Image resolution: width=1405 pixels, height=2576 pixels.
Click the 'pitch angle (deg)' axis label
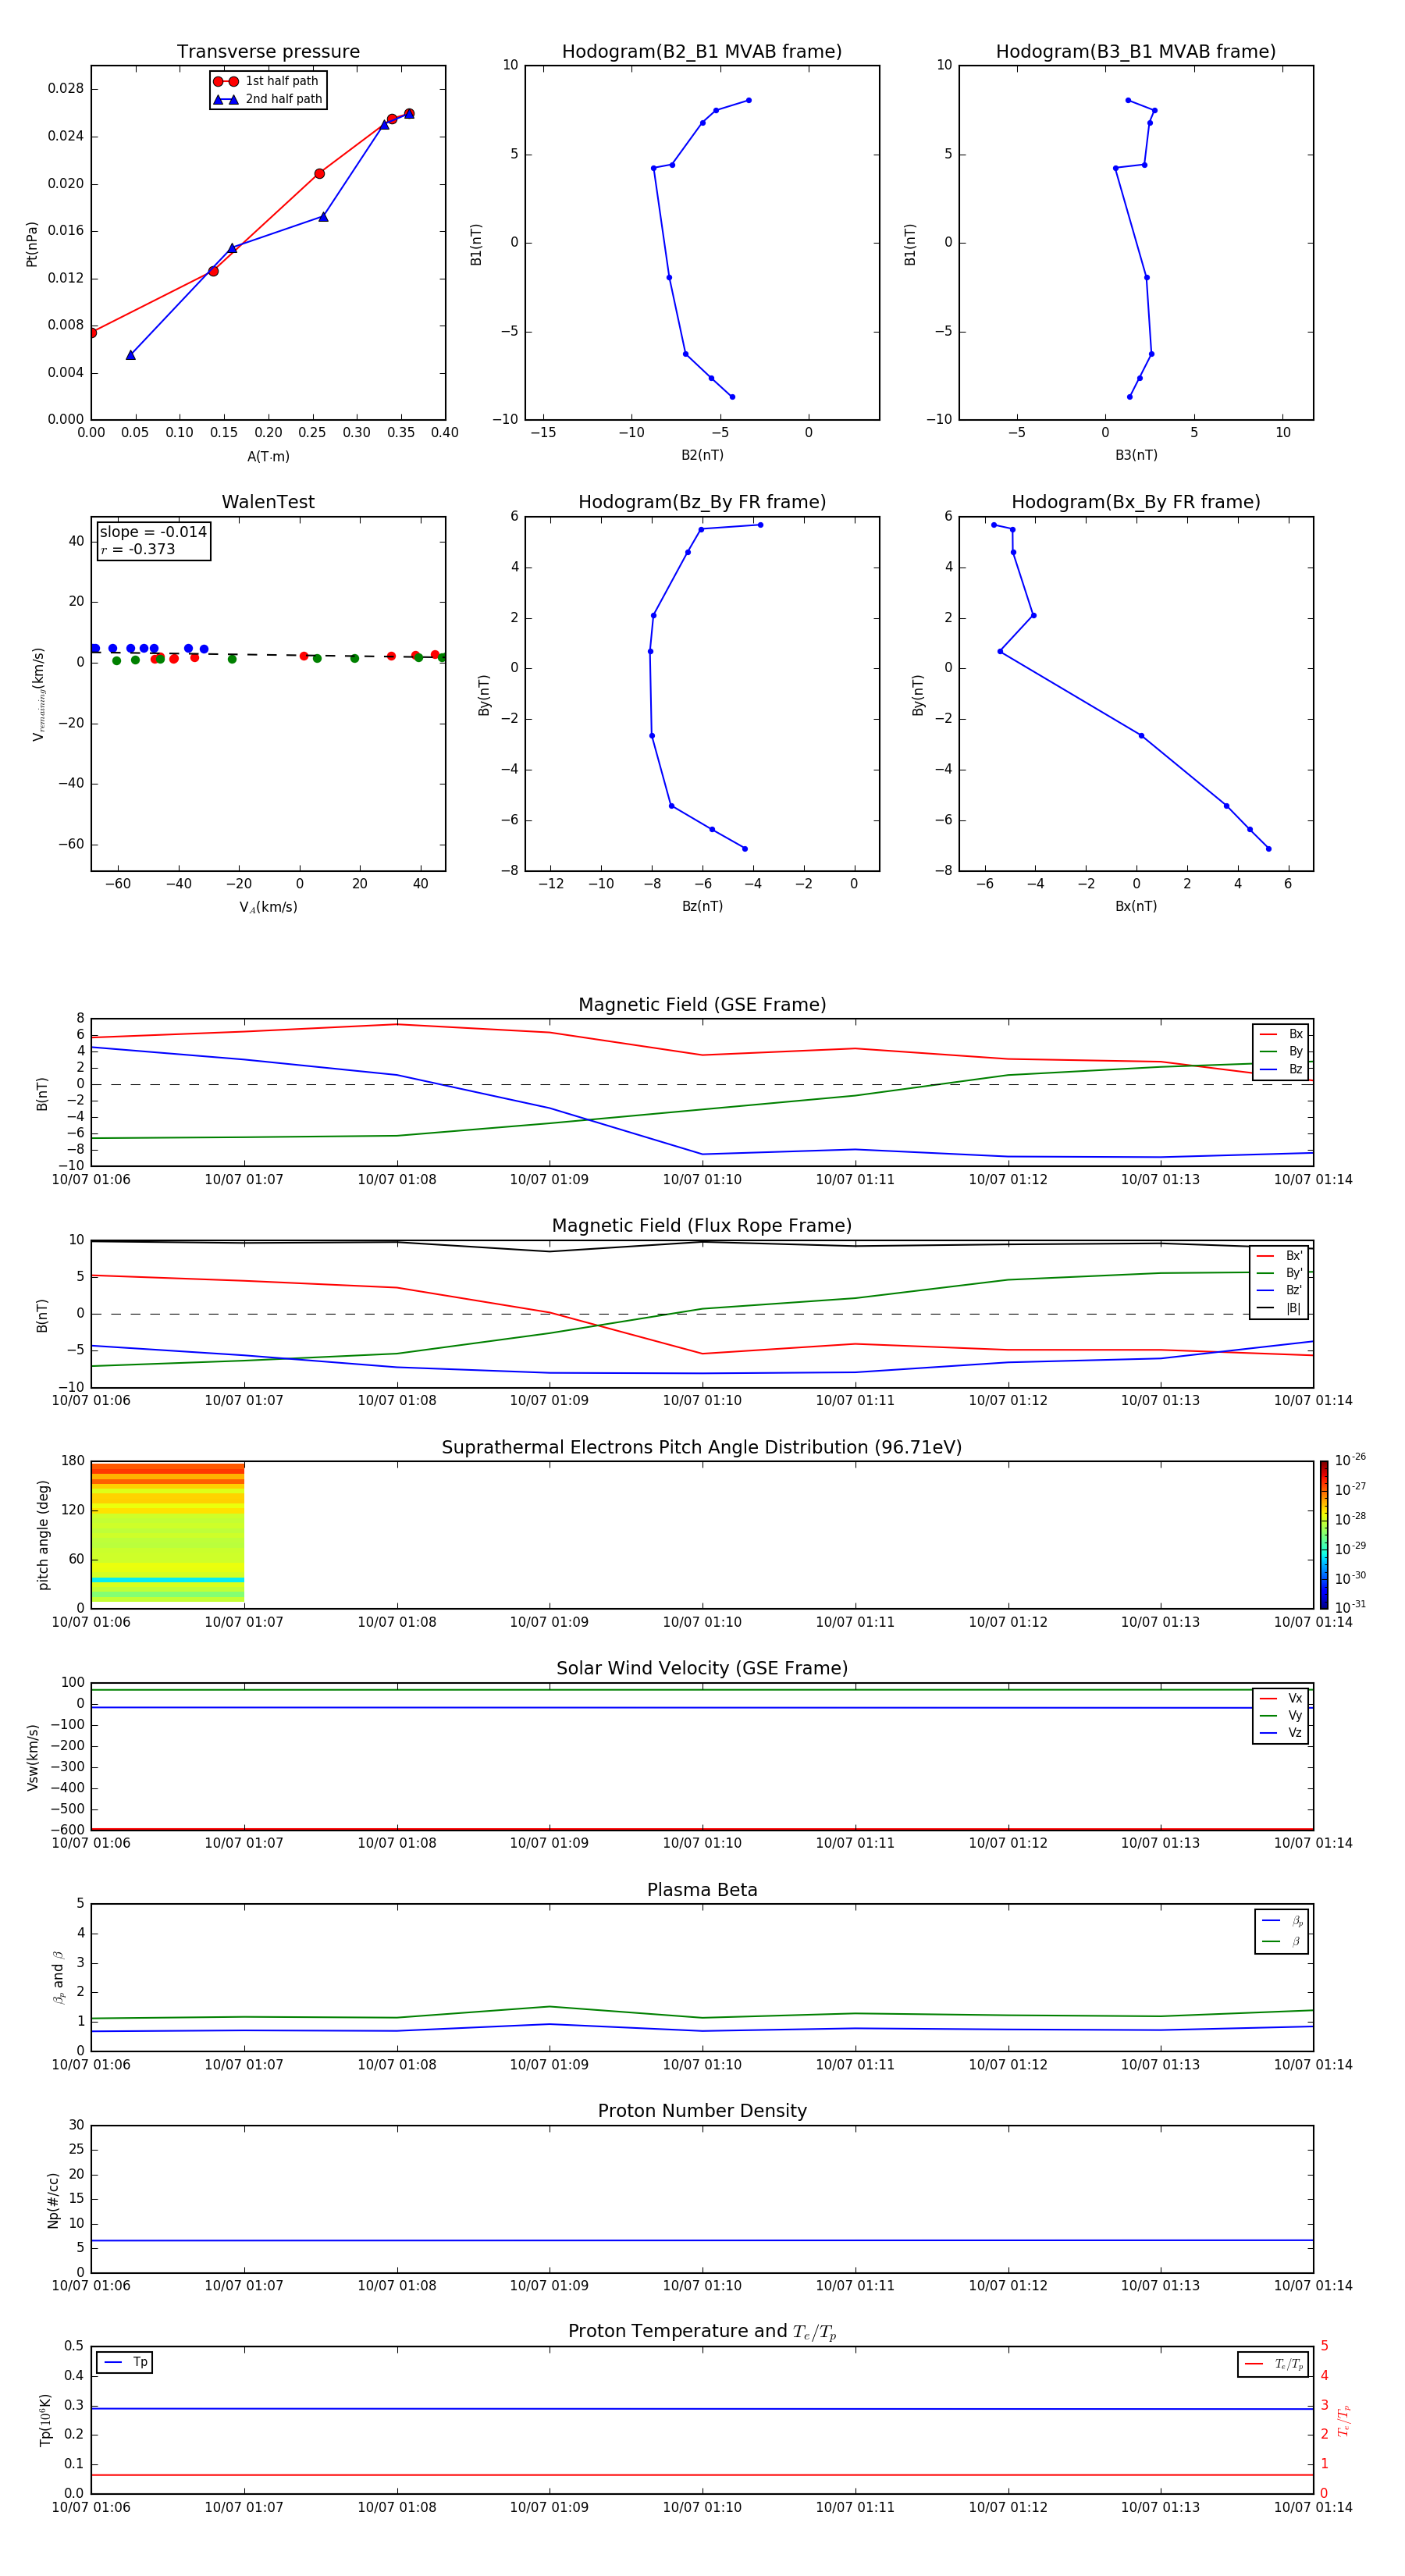(43, 1535)
